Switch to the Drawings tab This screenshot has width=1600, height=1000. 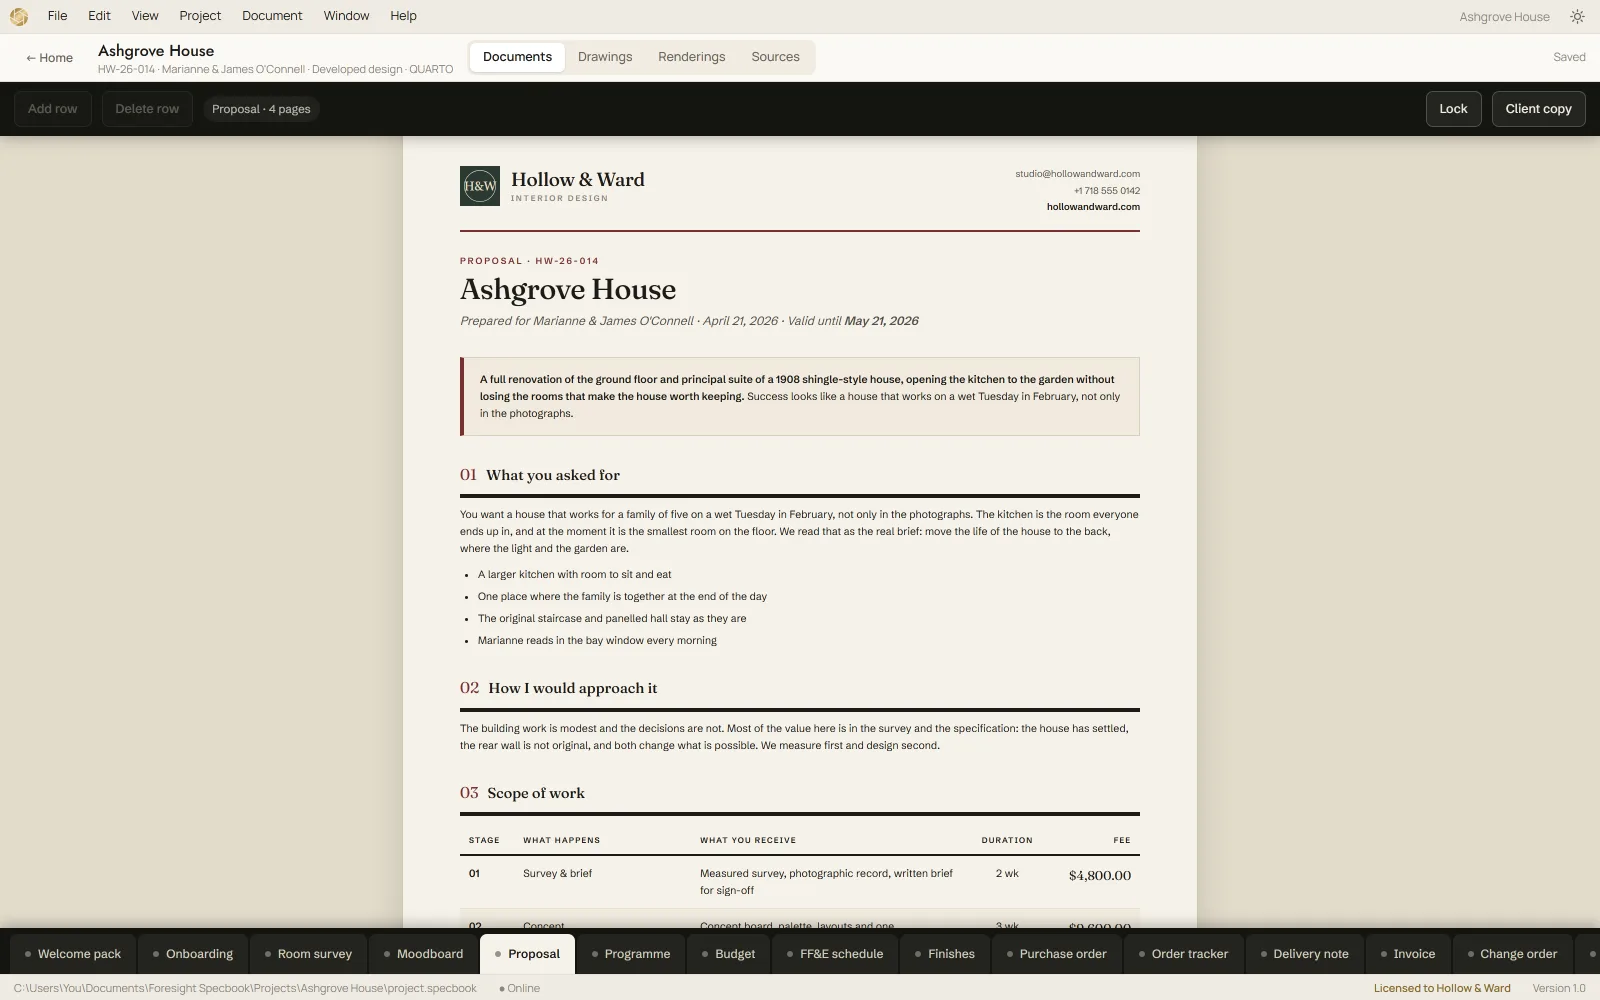[x=605, y=57]
